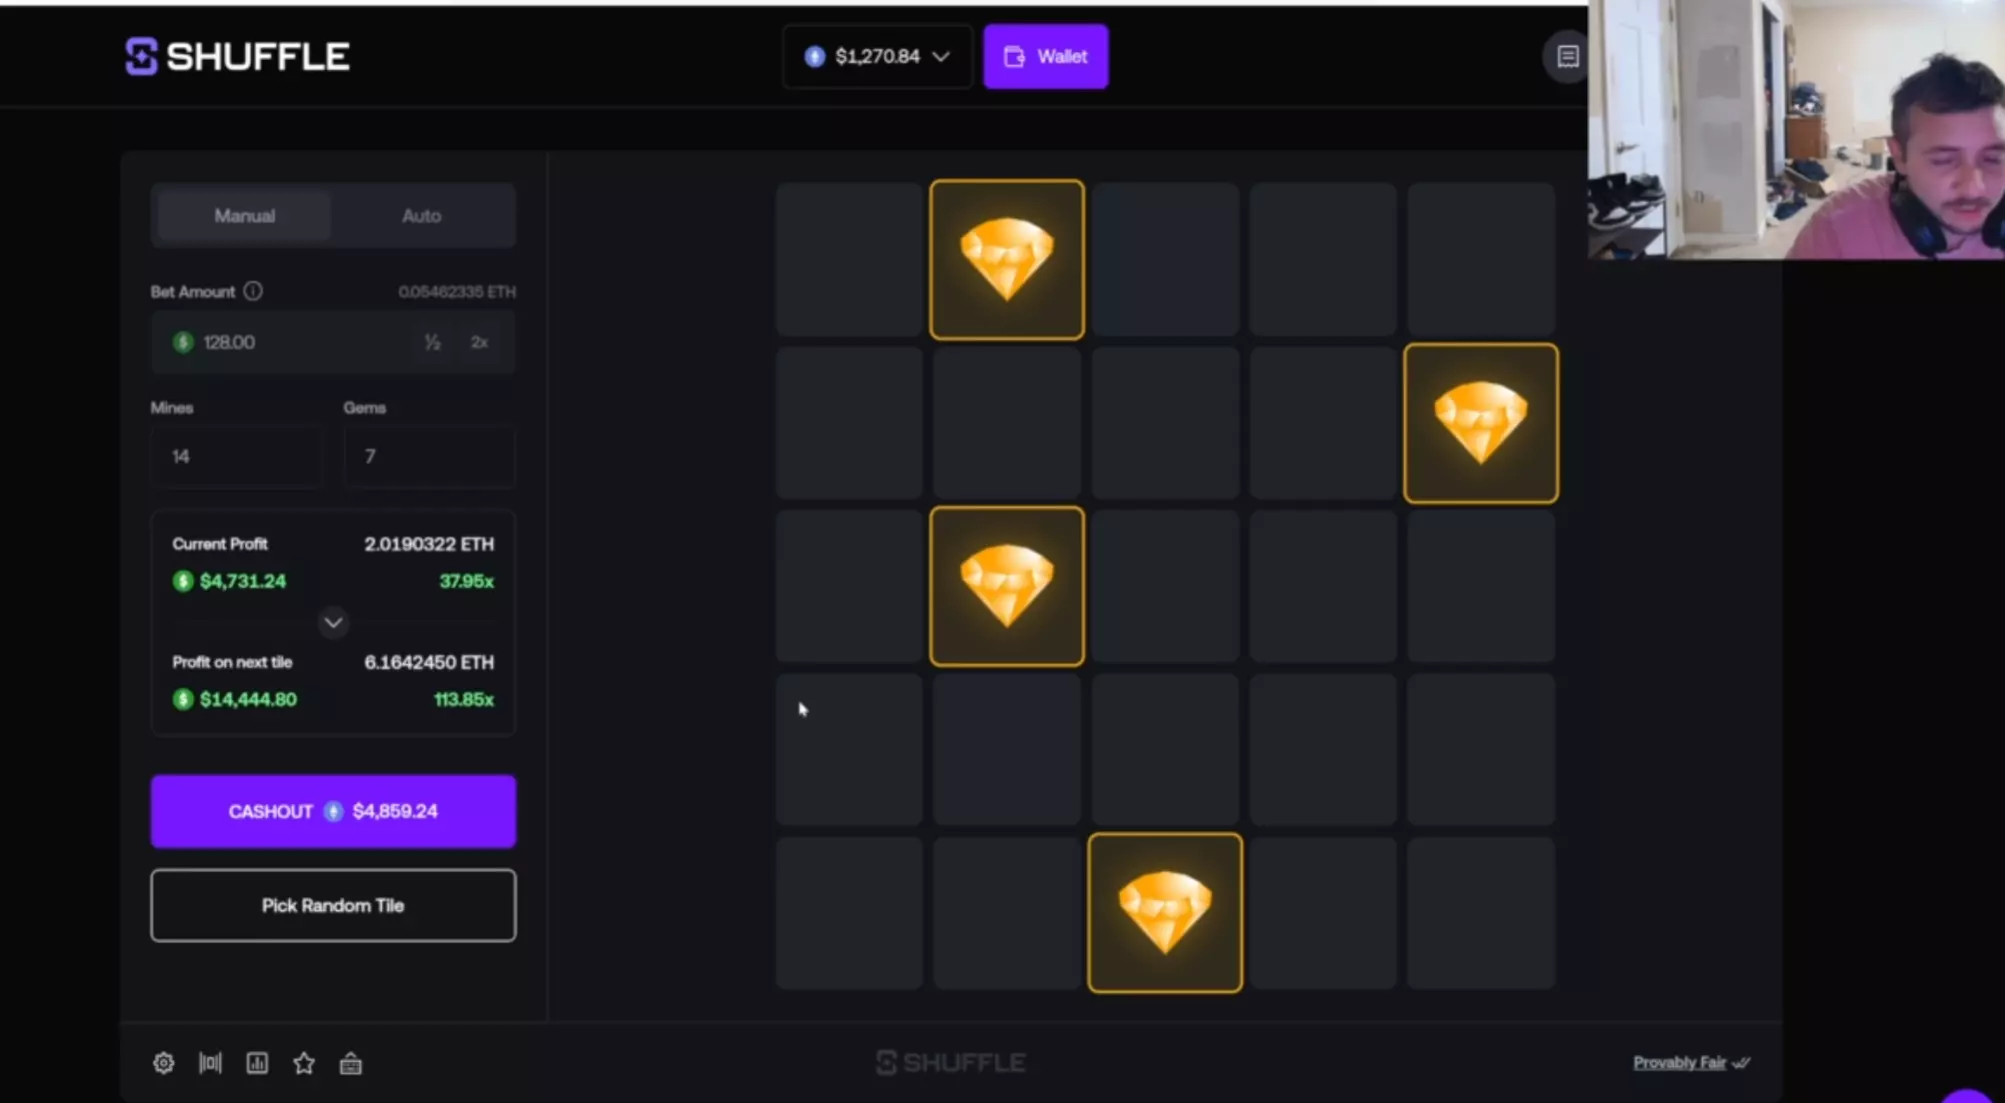Switch to Manual betting tab
The width and height of the screenshot is (2005, 1103).
click(x=244, y=216)
